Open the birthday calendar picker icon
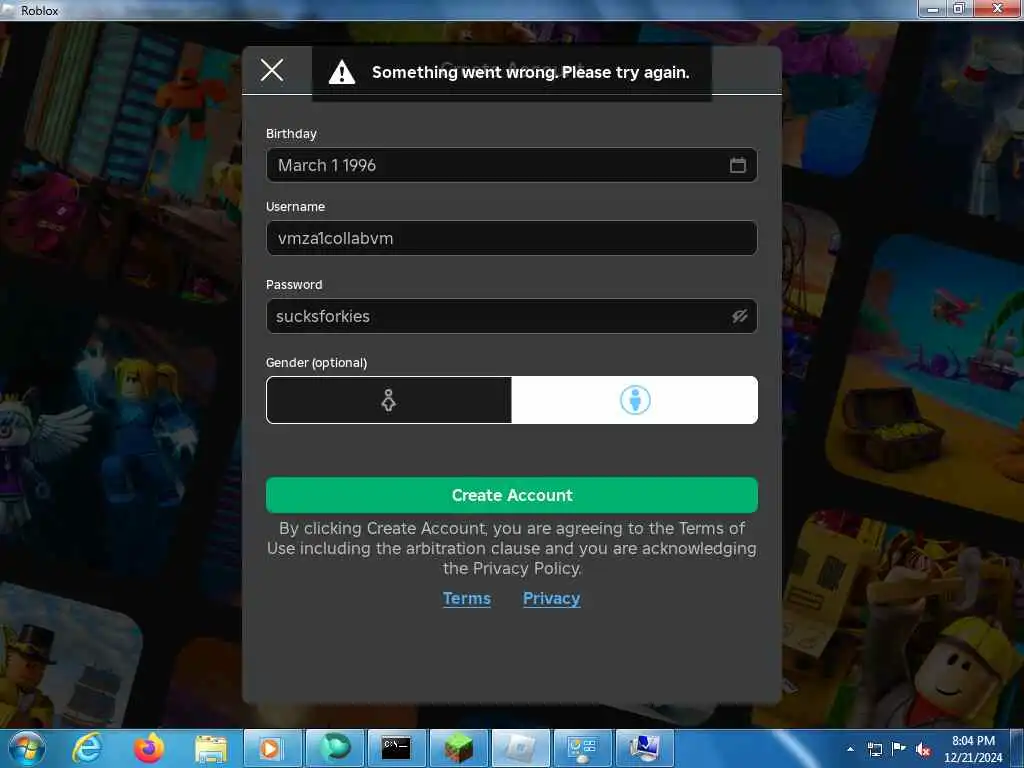Image resolution: width=1024 pixels, height=768 pixels. point(737,165)
